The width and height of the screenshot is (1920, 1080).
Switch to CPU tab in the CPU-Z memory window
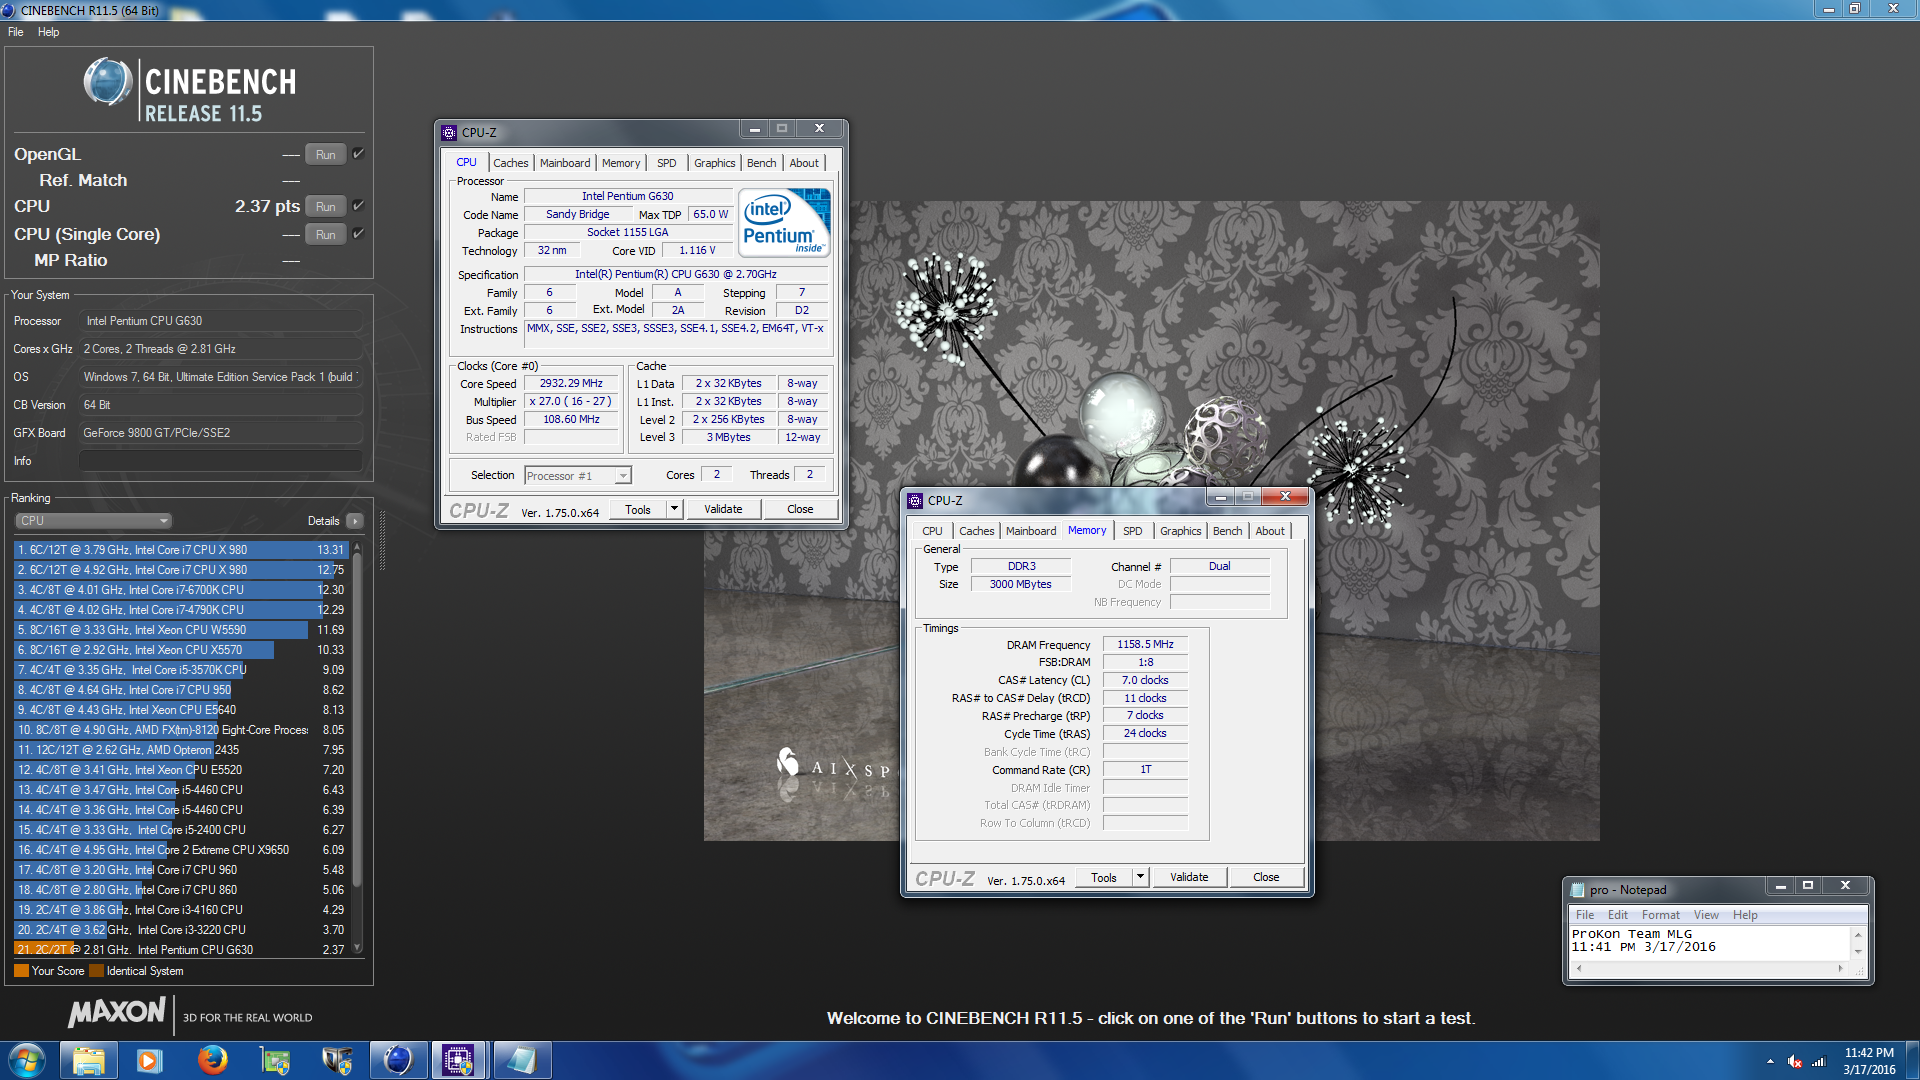[932, 531]
